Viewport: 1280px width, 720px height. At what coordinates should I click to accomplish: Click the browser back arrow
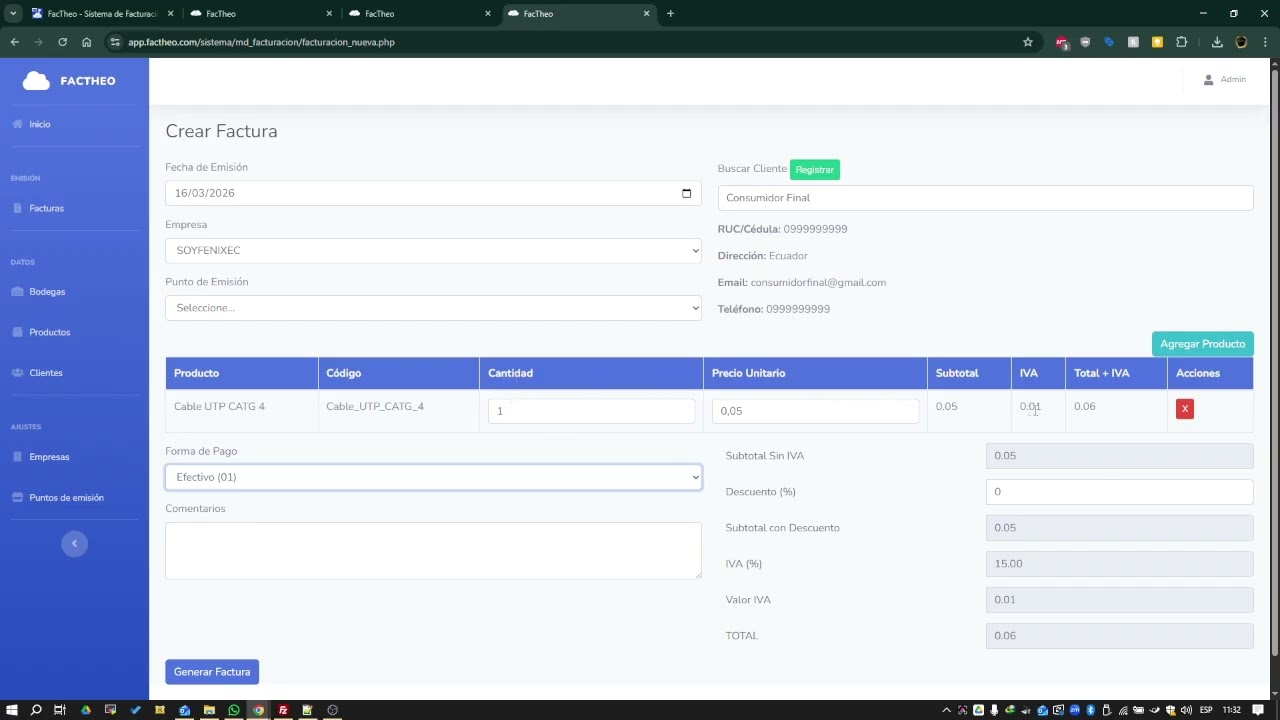(14, 42)
